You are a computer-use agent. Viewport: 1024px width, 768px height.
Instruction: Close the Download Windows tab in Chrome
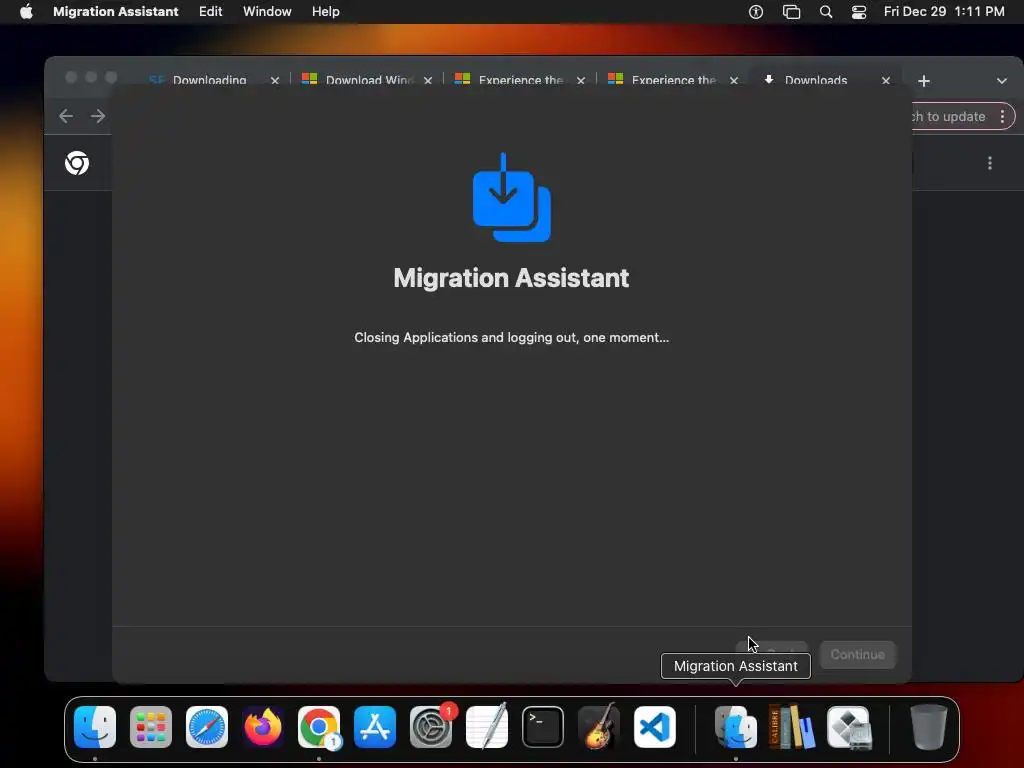click(428, 81)
